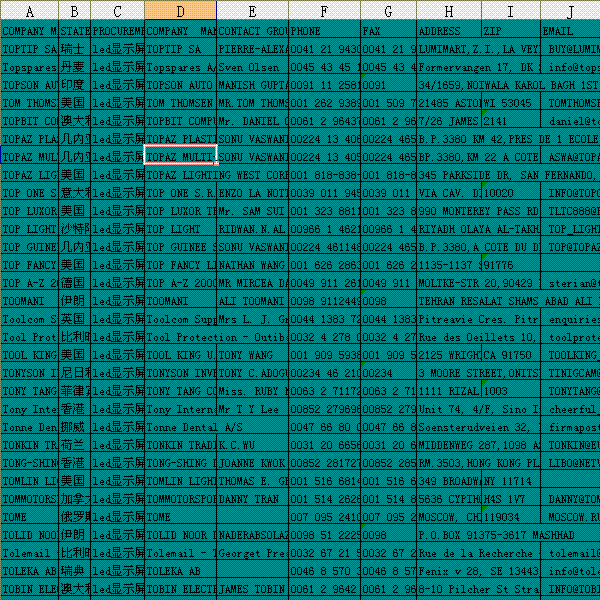Click the FAX header cell
This screenshot has width=600, height=600.
[388, 31]
